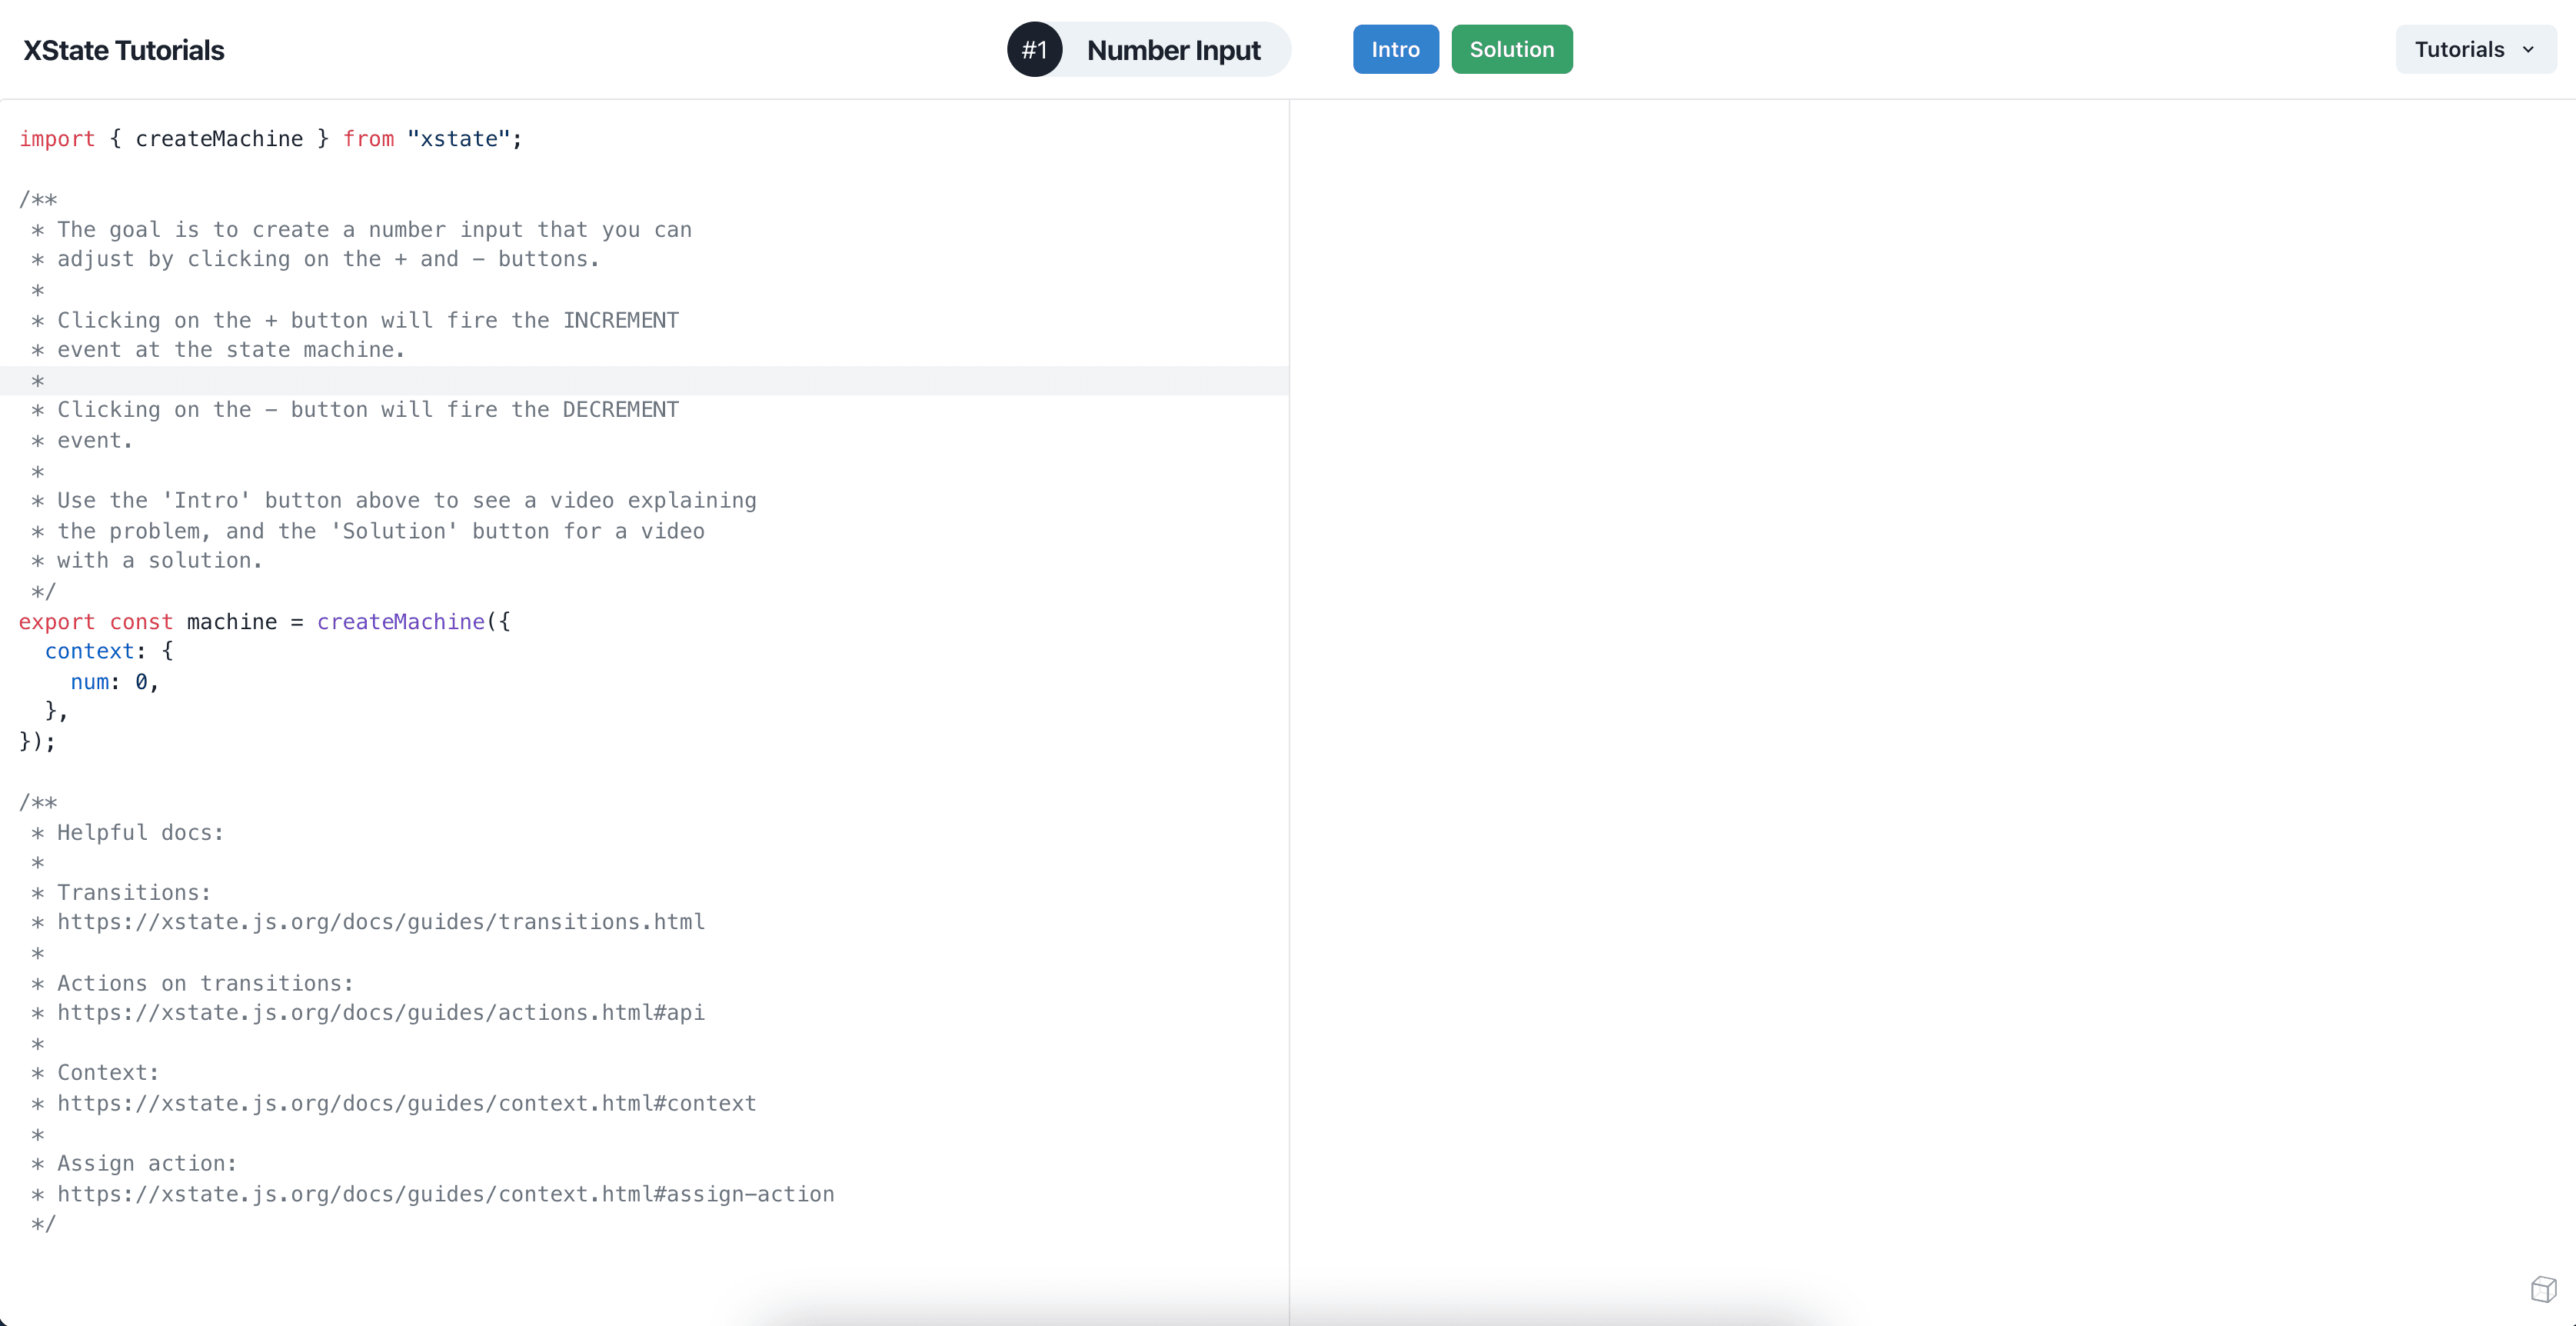The width and height of the screenshot is (2576, 1326).
Task: Open the Tutorials menu
Action: tap(2459, 50)
